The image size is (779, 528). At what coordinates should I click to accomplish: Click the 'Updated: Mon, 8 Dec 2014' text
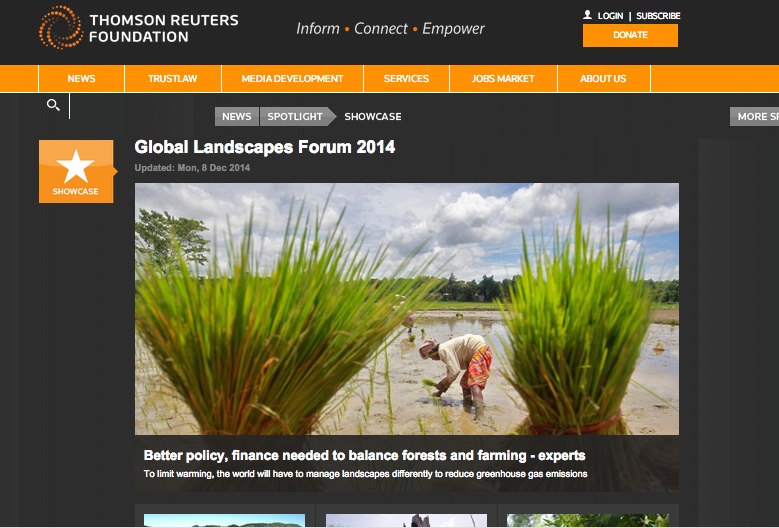192,168
